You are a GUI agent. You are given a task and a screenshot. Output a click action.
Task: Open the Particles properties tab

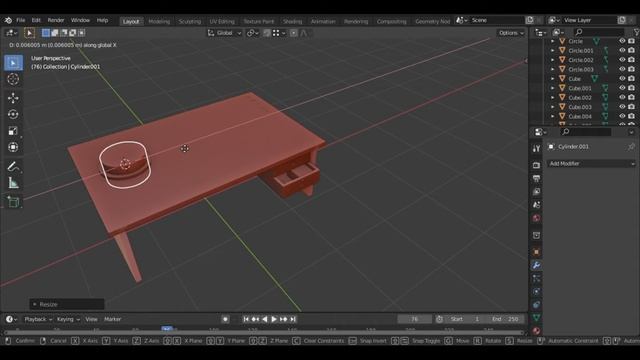pyautogui.click(x=536, y=278)
